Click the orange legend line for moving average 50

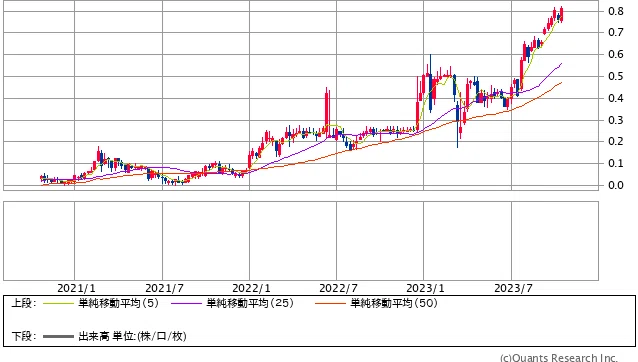pos(330,303)
